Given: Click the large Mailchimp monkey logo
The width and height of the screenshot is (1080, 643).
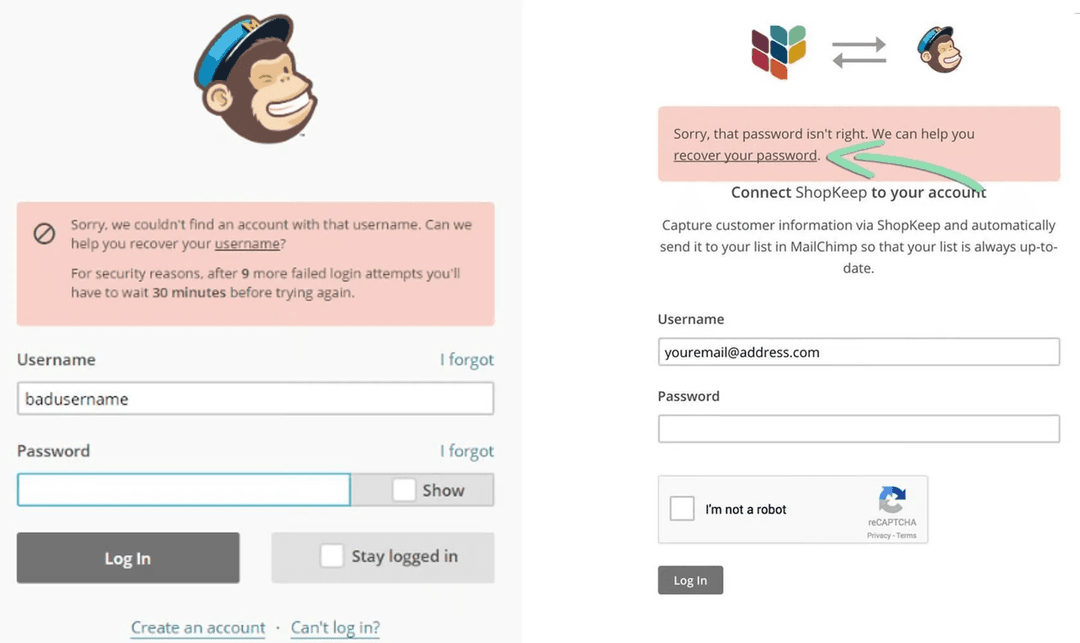Looking at the screenshot, I should pos(256,79).
